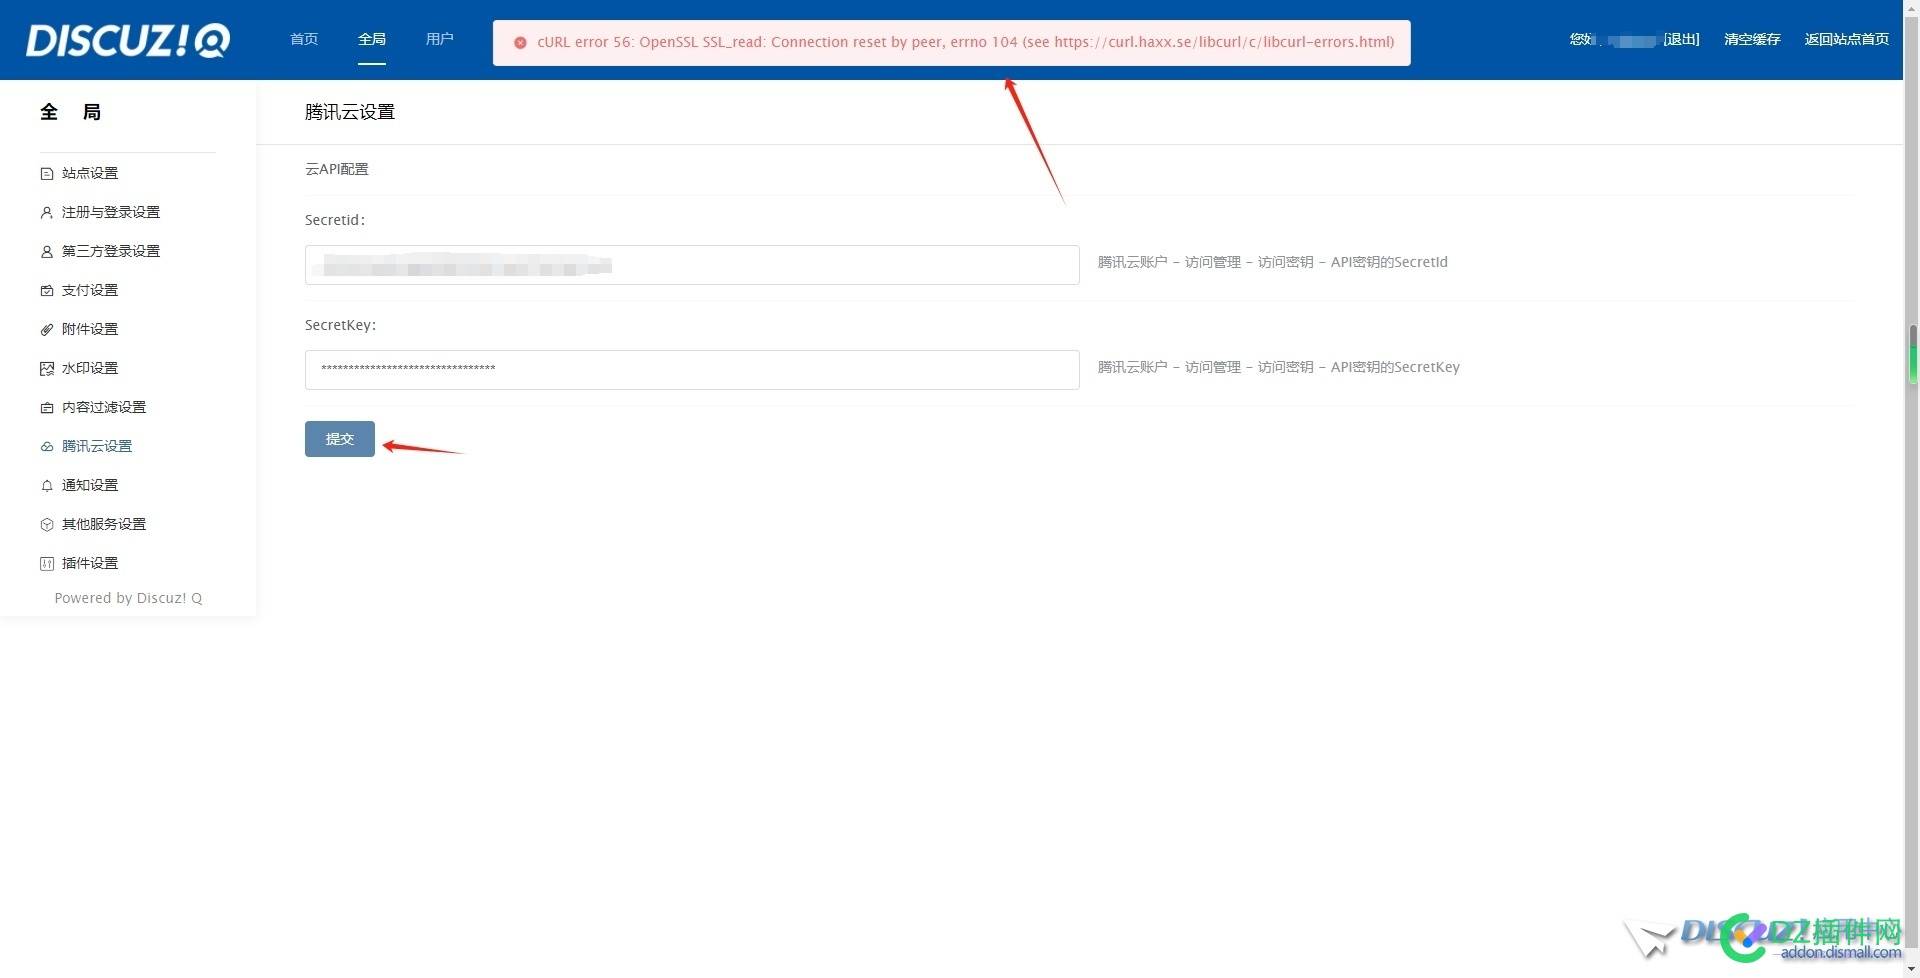Click 清空缓存 to clear cache

1752,39
